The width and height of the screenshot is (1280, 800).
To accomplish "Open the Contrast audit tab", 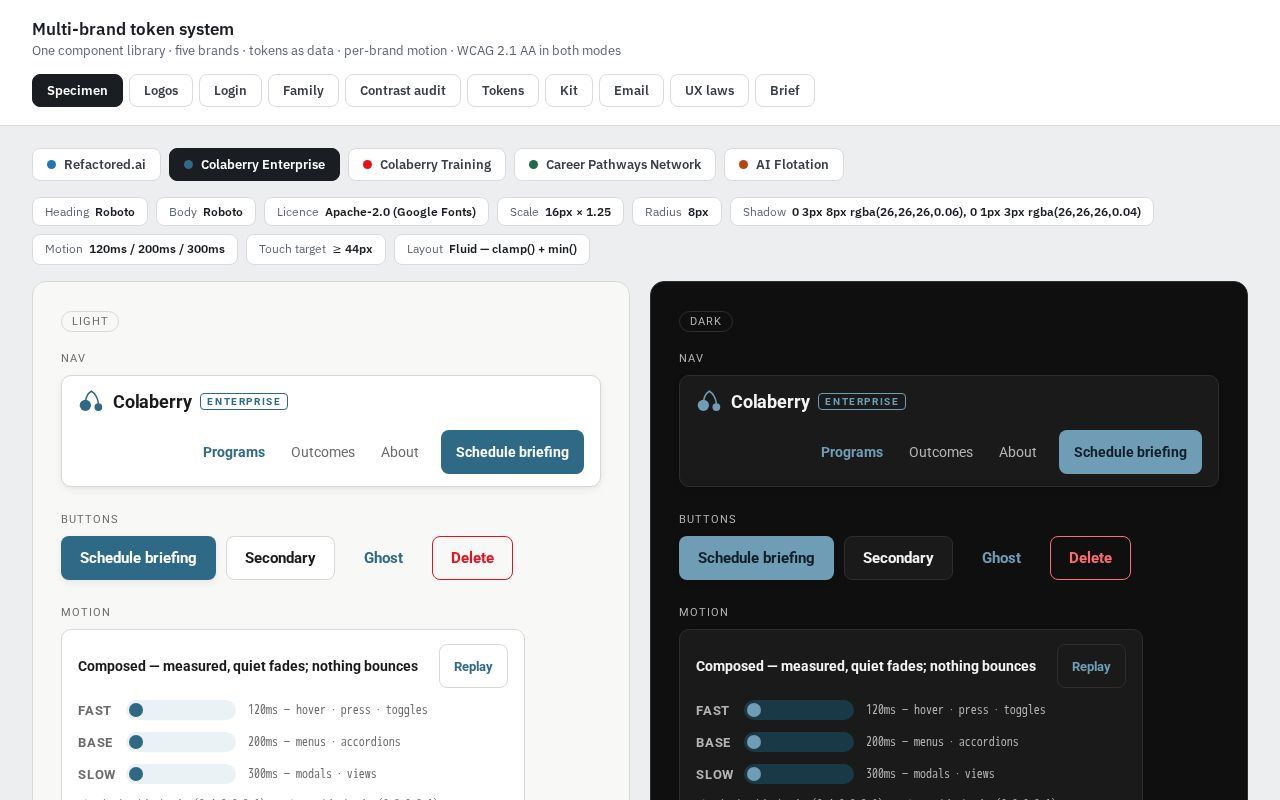I will pos(403,90).
